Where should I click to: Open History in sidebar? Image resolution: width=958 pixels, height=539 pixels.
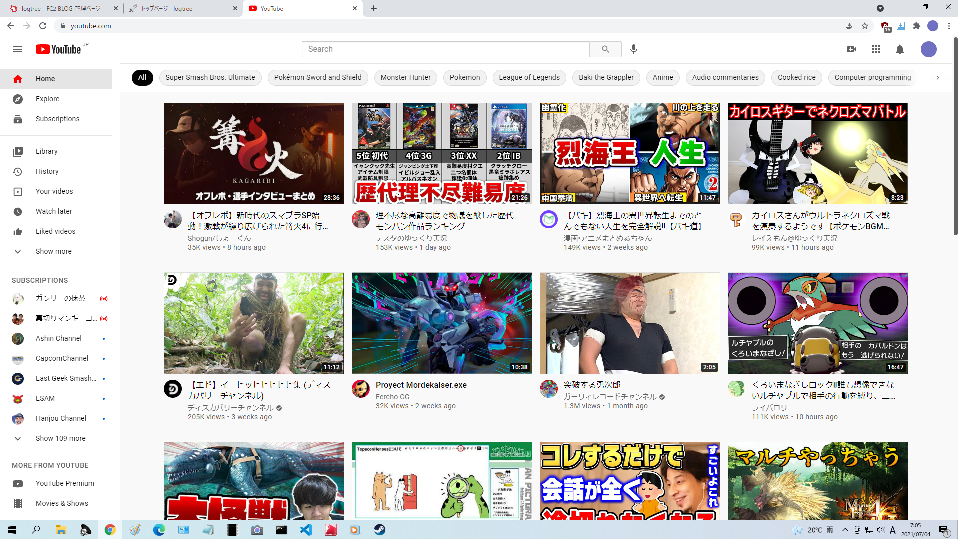coord(56,171)
